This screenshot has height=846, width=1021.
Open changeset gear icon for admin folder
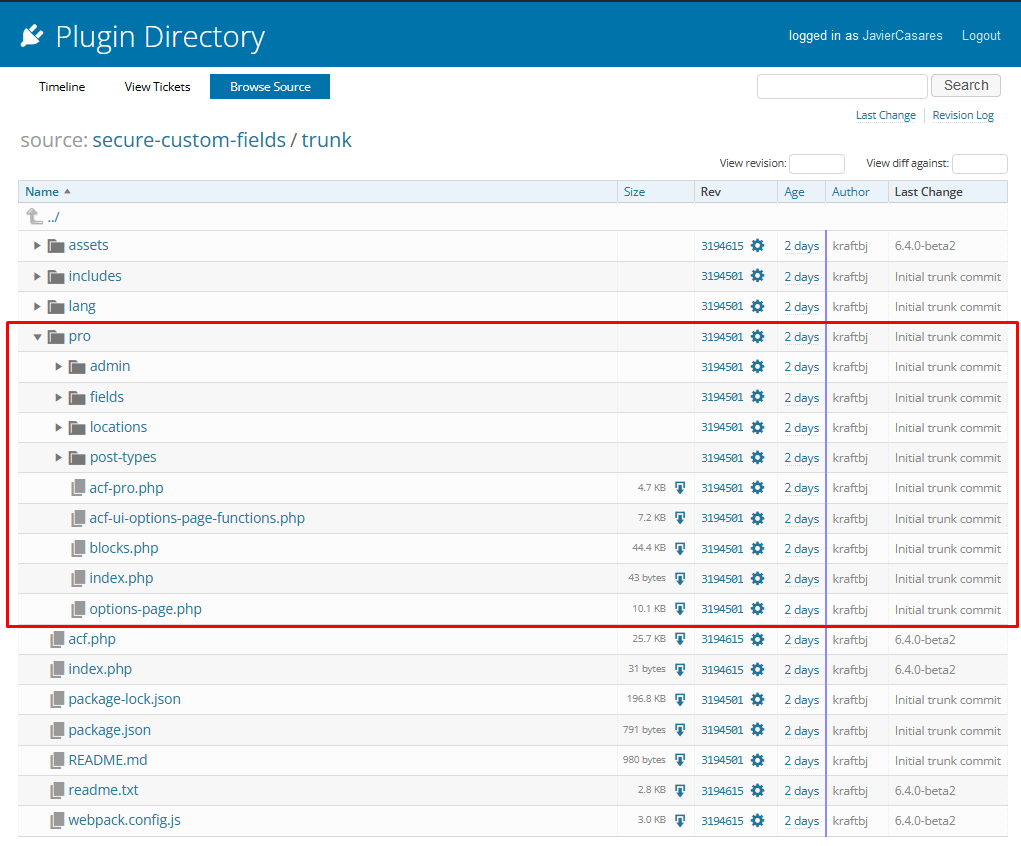[x=757, y=367]
